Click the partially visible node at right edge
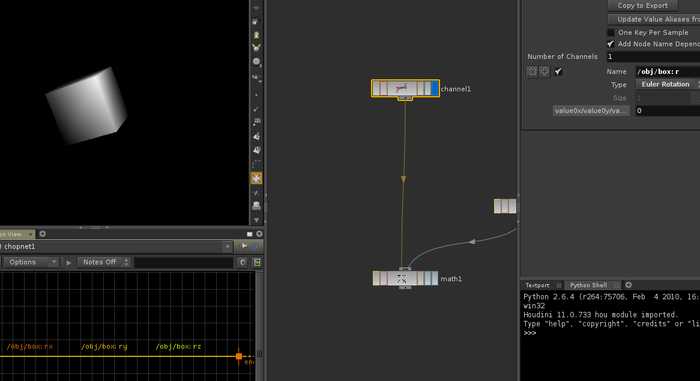The image size is (700, 381). point(505,206)
